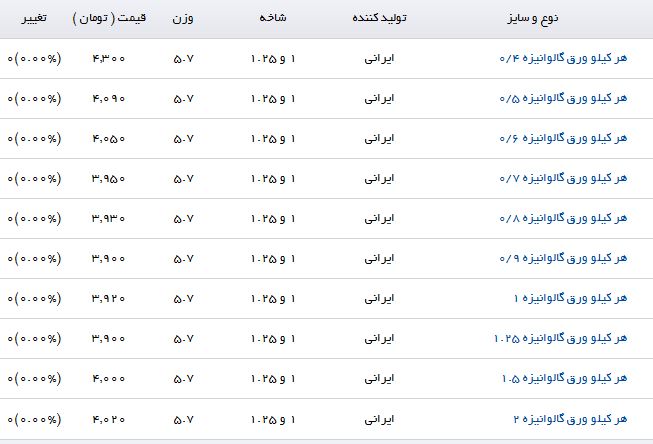Click ایرانی in the گالوانیزه ۰/۶ row
The height and width of the screenshot is (444, 653).
(379, 138)
